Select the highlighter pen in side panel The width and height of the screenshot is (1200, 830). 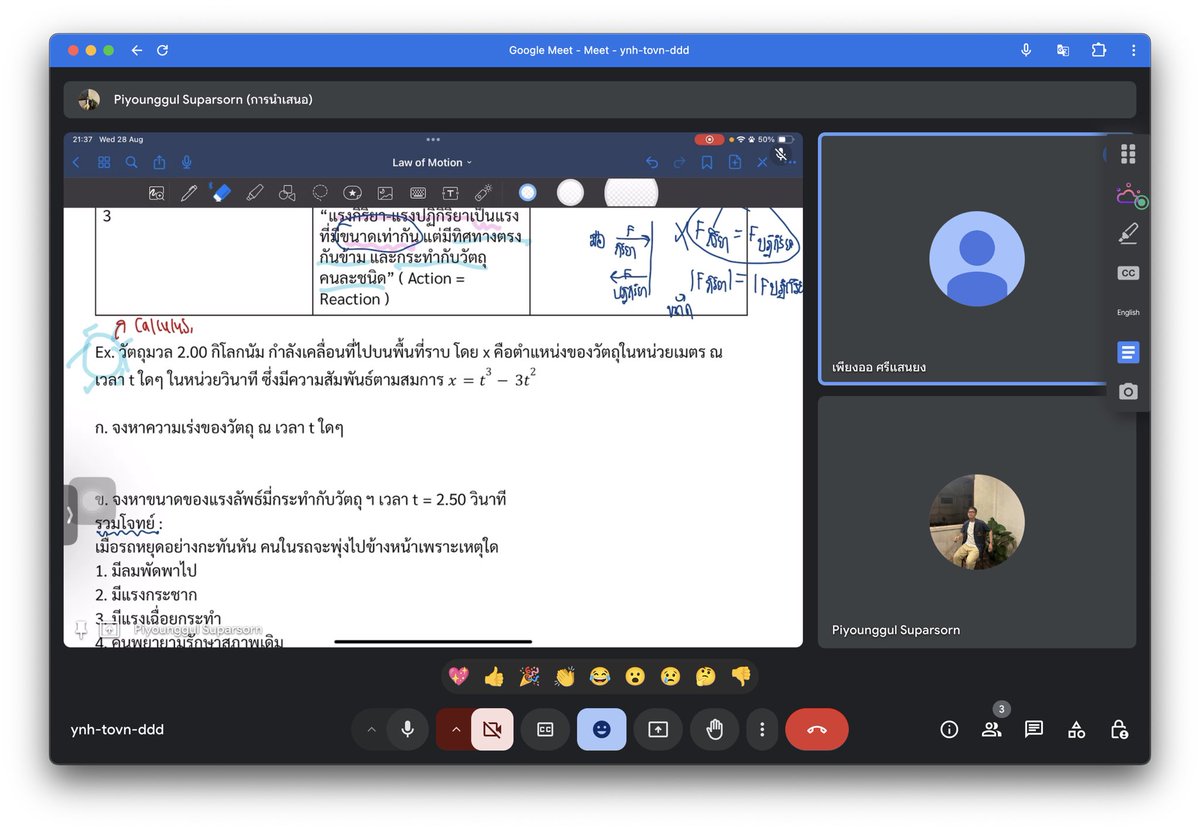point(1128,233)
